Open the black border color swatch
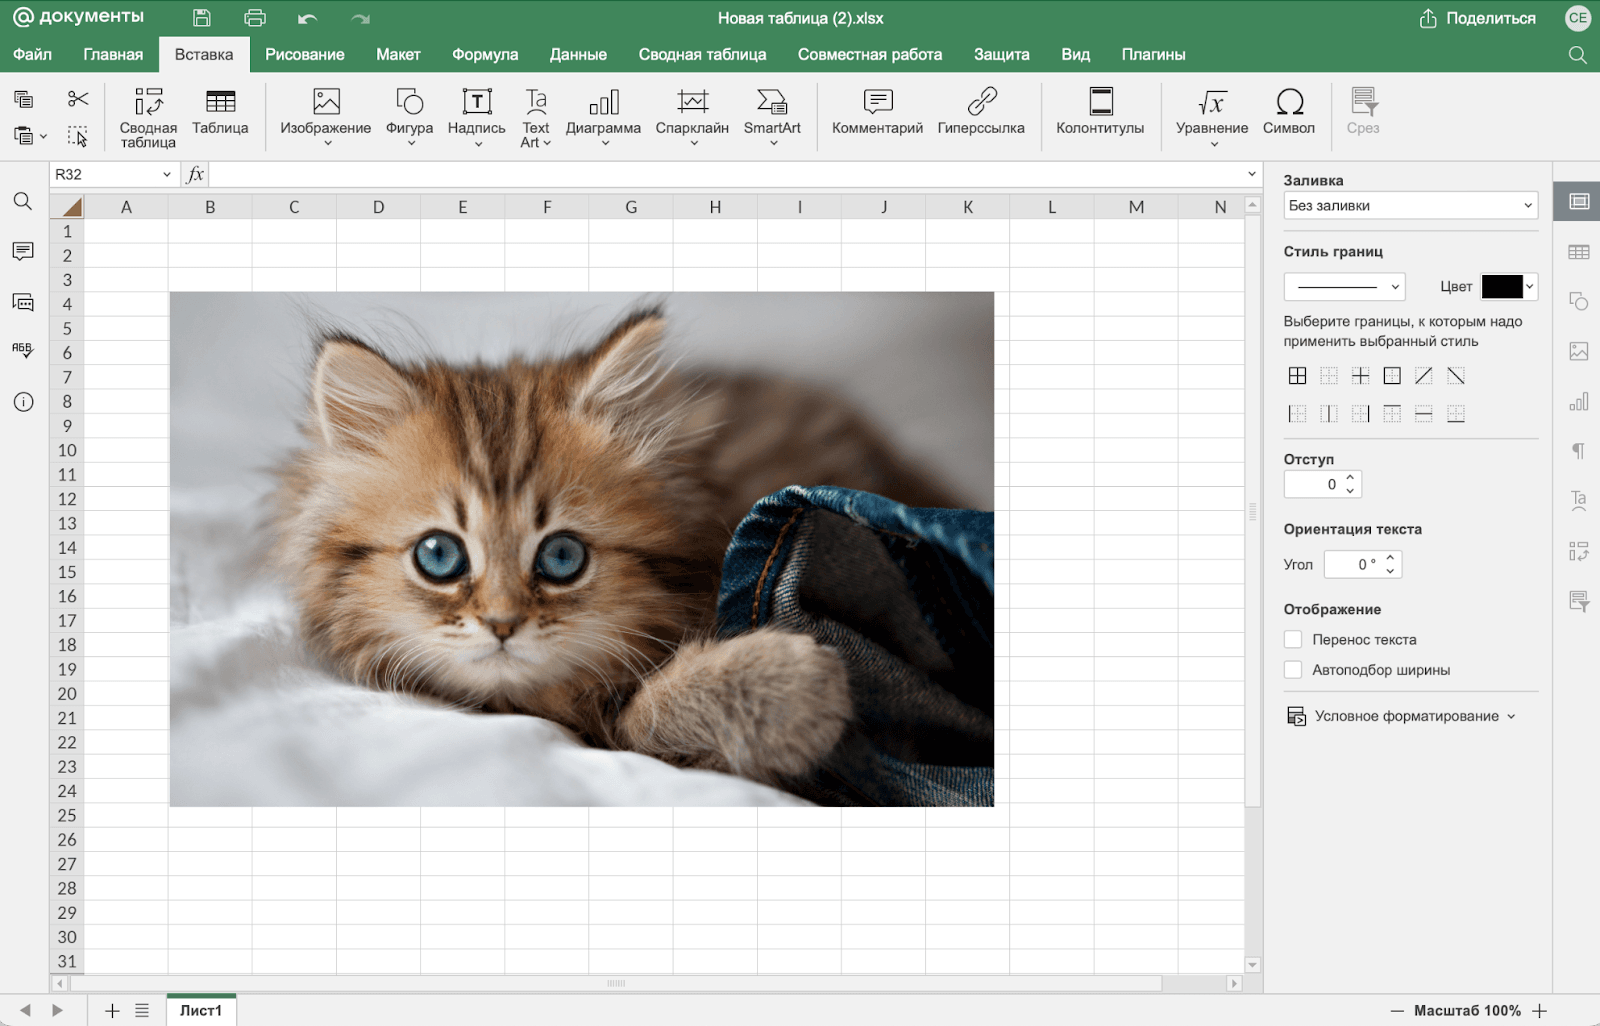This screenshot has height=1026, width=1600. click(1502, 287)
